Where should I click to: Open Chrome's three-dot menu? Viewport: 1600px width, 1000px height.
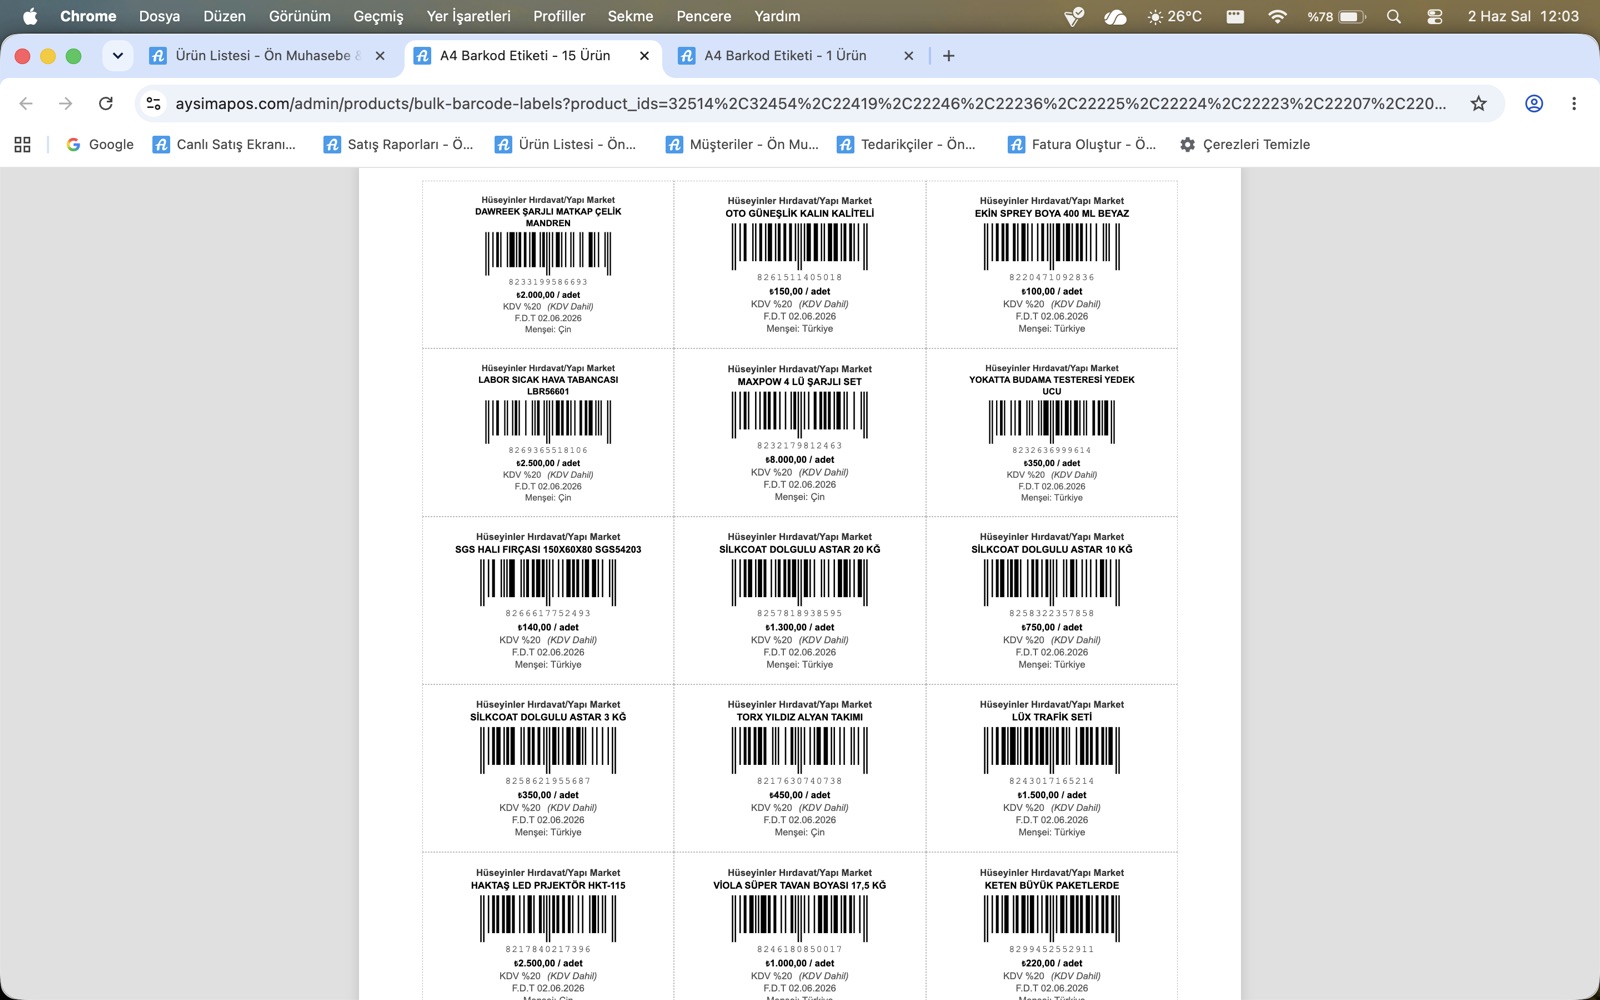[x=1574, y=103]
